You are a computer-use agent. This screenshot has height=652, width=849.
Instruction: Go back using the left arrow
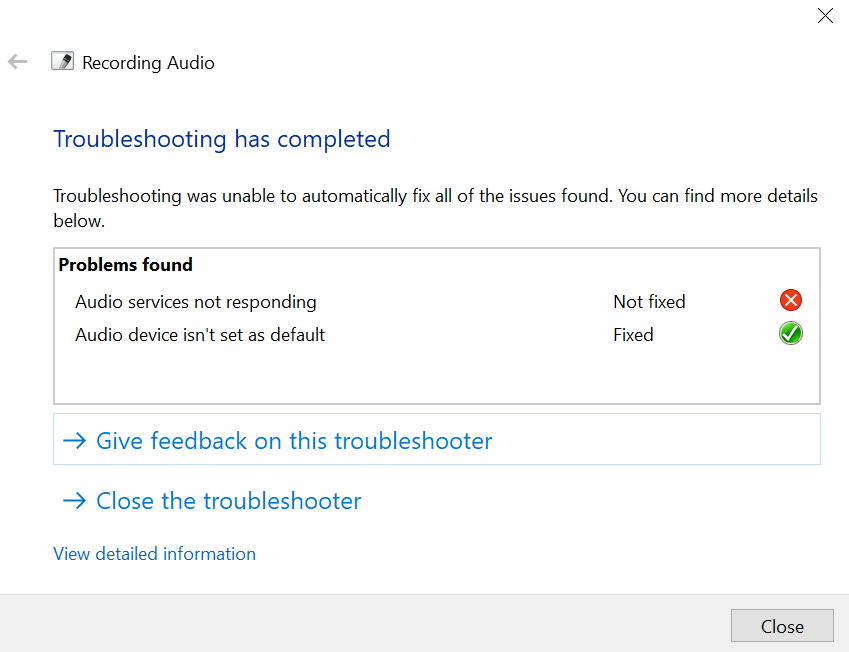(17, 62)
